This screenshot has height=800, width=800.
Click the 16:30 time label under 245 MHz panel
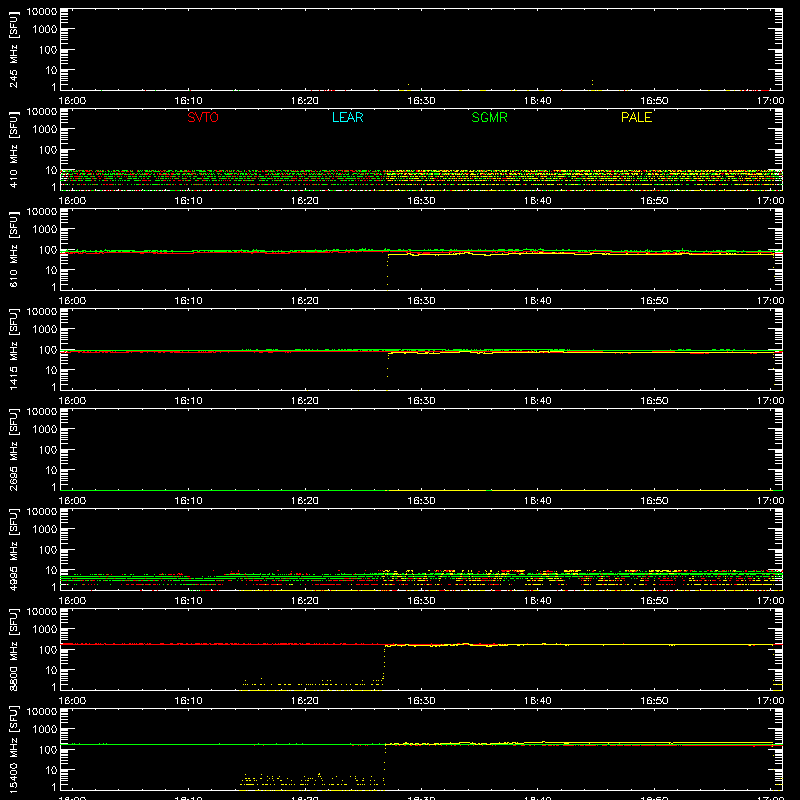(x=421, y=101)
